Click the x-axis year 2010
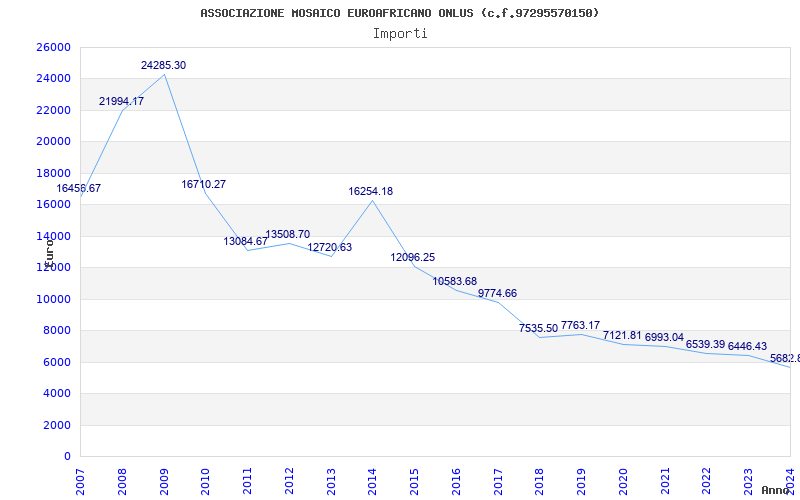 coord(206,482)
